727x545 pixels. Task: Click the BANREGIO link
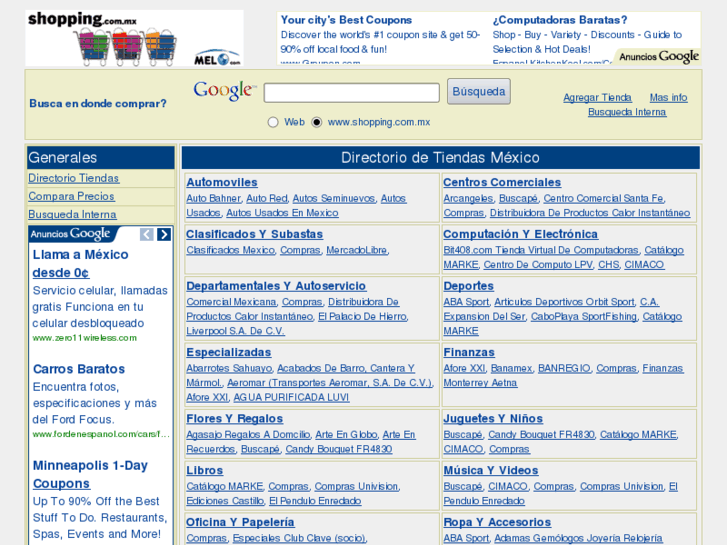[x=564, y=368]
